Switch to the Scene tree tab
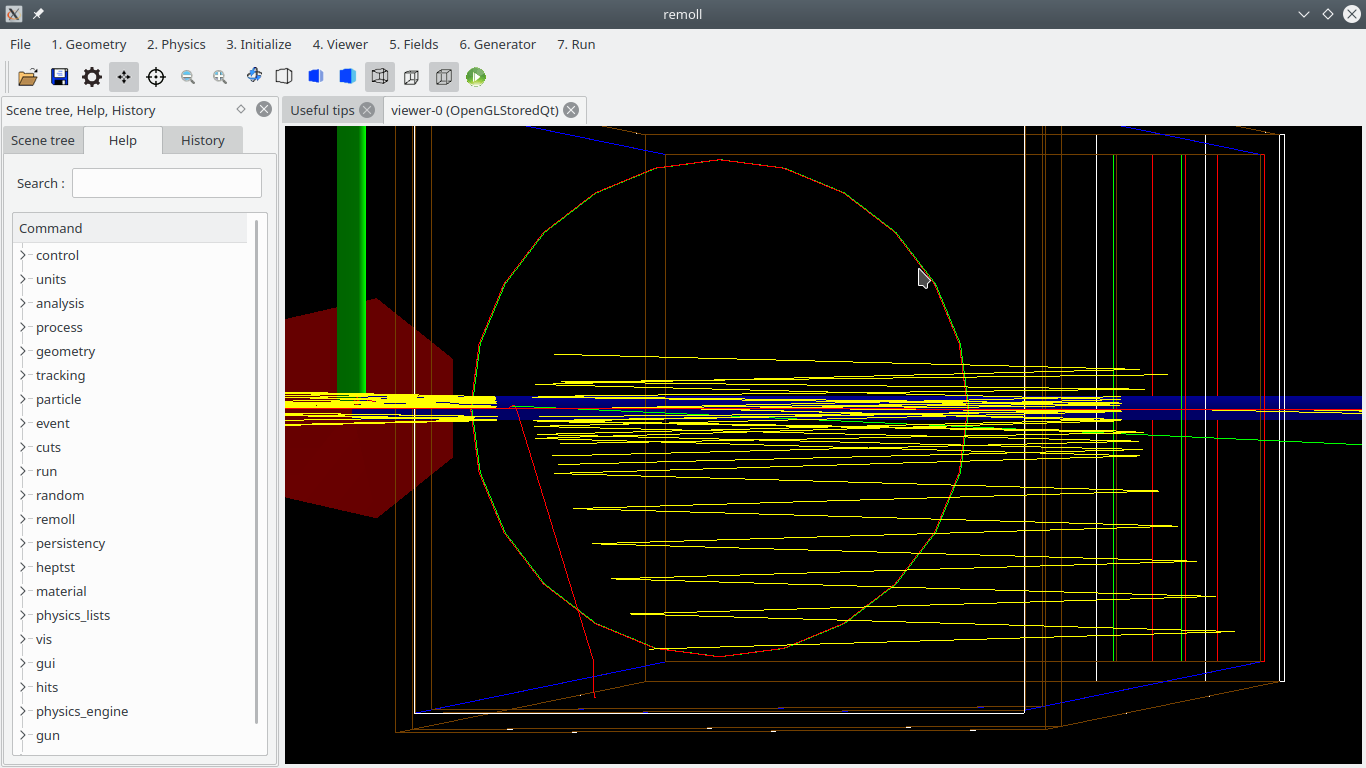This screenshot has height=768, width=1366. tap(43, 140)
